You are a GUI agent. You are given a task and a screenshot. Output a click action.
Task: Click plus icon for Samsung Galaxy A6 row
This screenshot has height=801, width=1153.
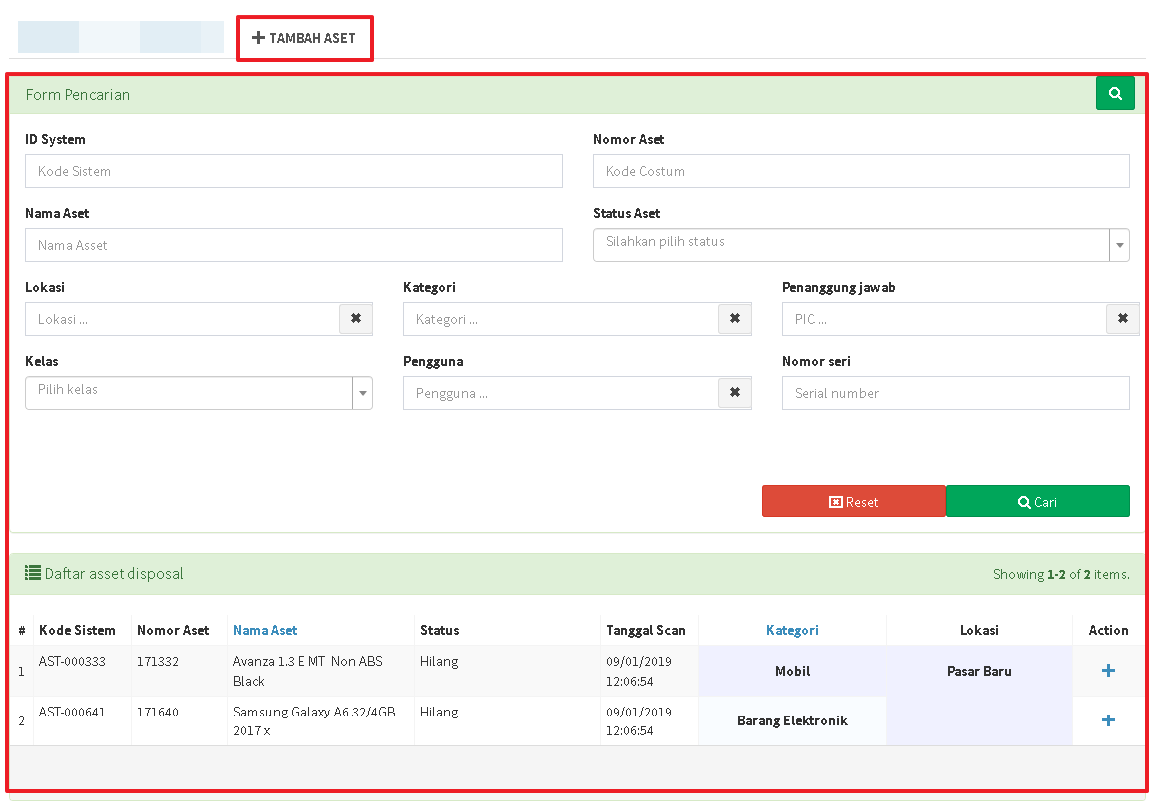(x=1108, y=720)
